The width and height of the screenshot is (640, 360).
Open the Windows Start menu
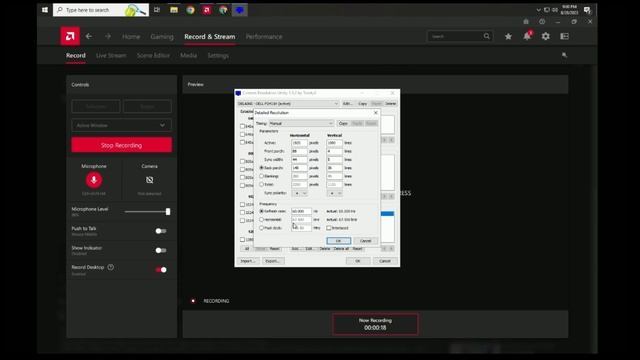coord(45,10)
